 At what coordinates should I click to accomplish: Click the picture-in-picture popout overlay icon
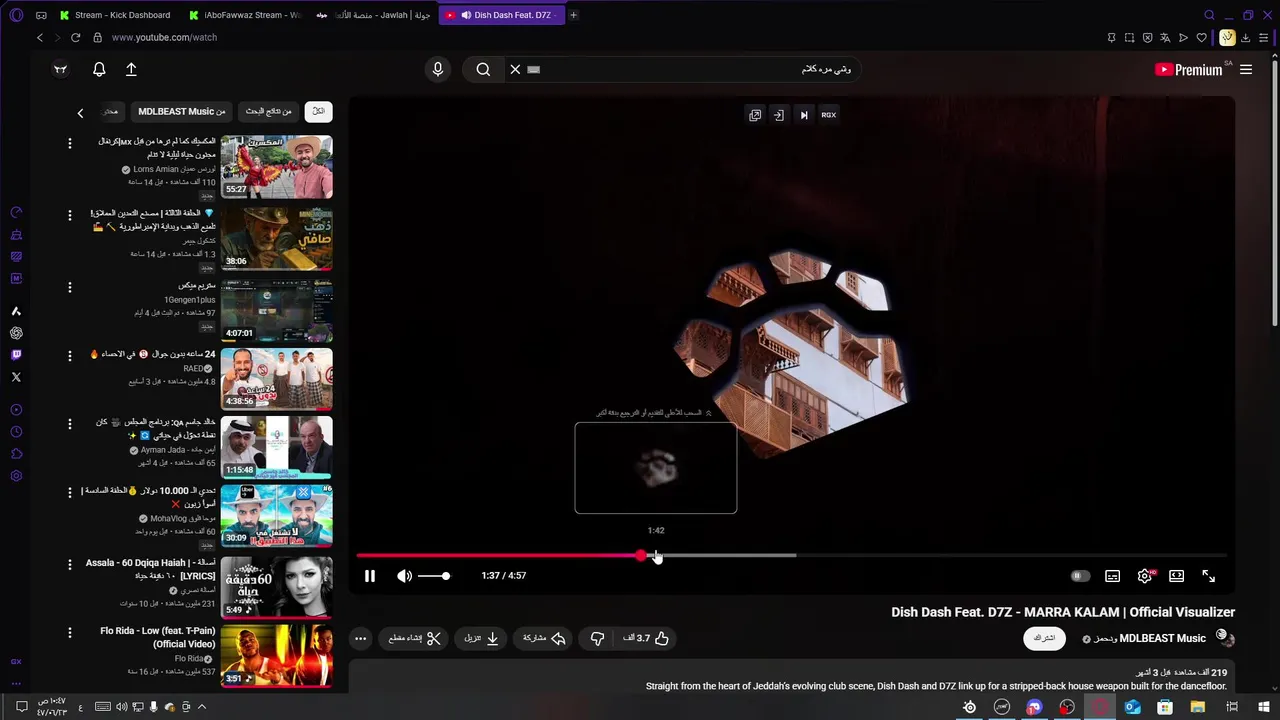coord(755,115)
